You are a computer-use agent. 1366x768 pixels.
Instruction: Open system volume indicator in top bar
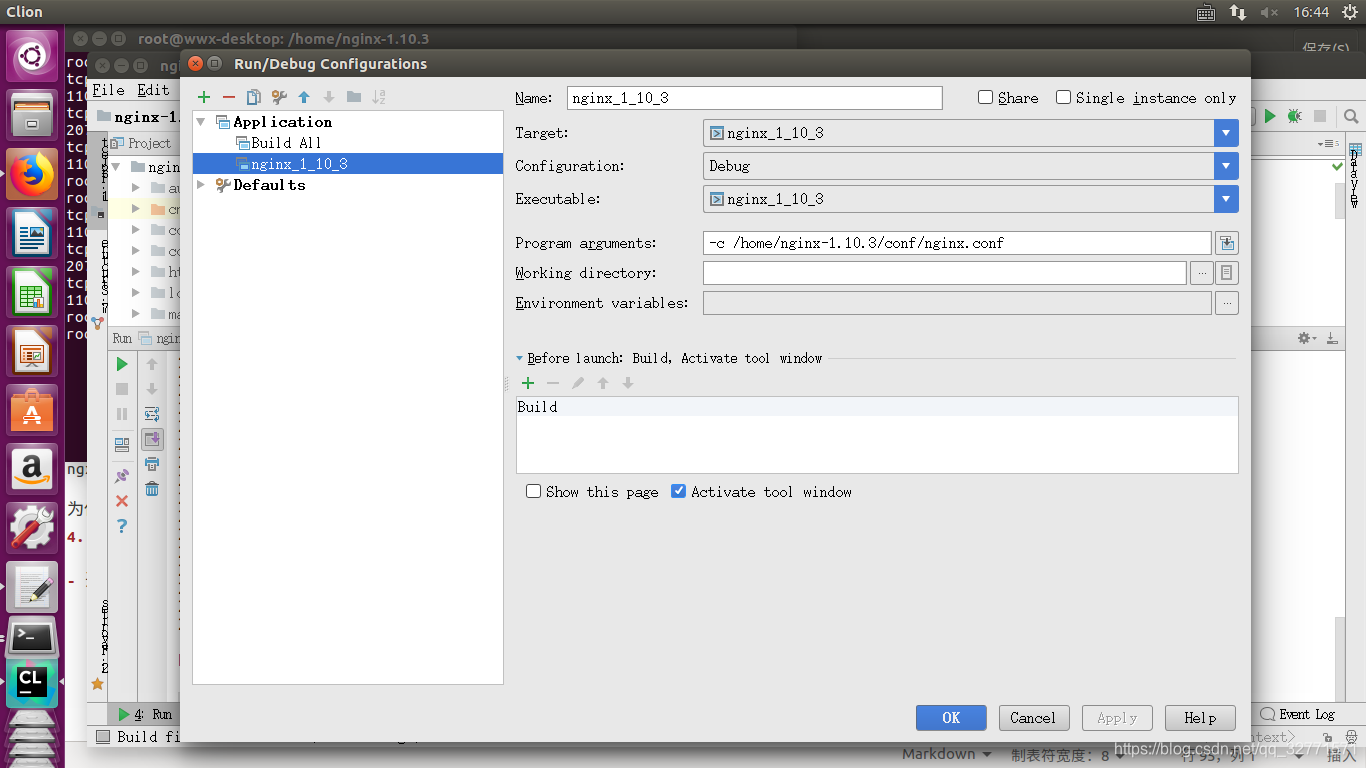[x=1270, y=12]
